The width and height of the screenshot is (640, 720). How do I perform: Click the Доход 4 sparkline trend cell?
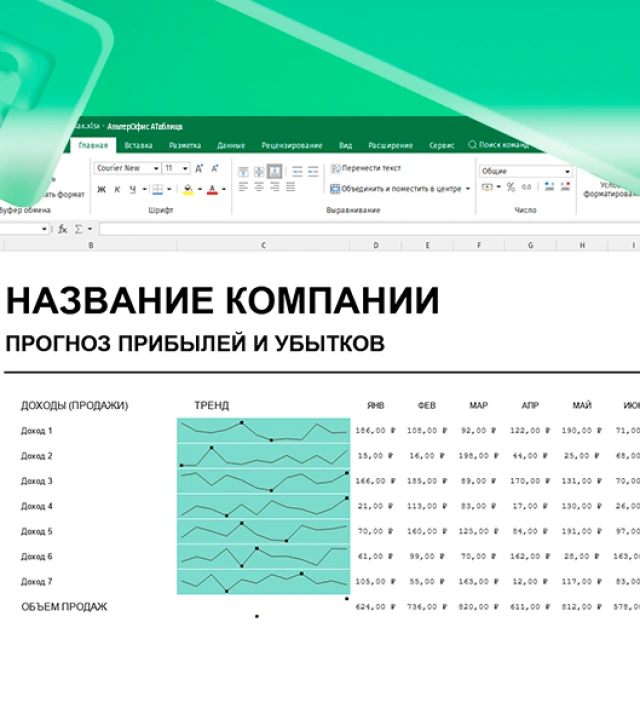[264, 506]
